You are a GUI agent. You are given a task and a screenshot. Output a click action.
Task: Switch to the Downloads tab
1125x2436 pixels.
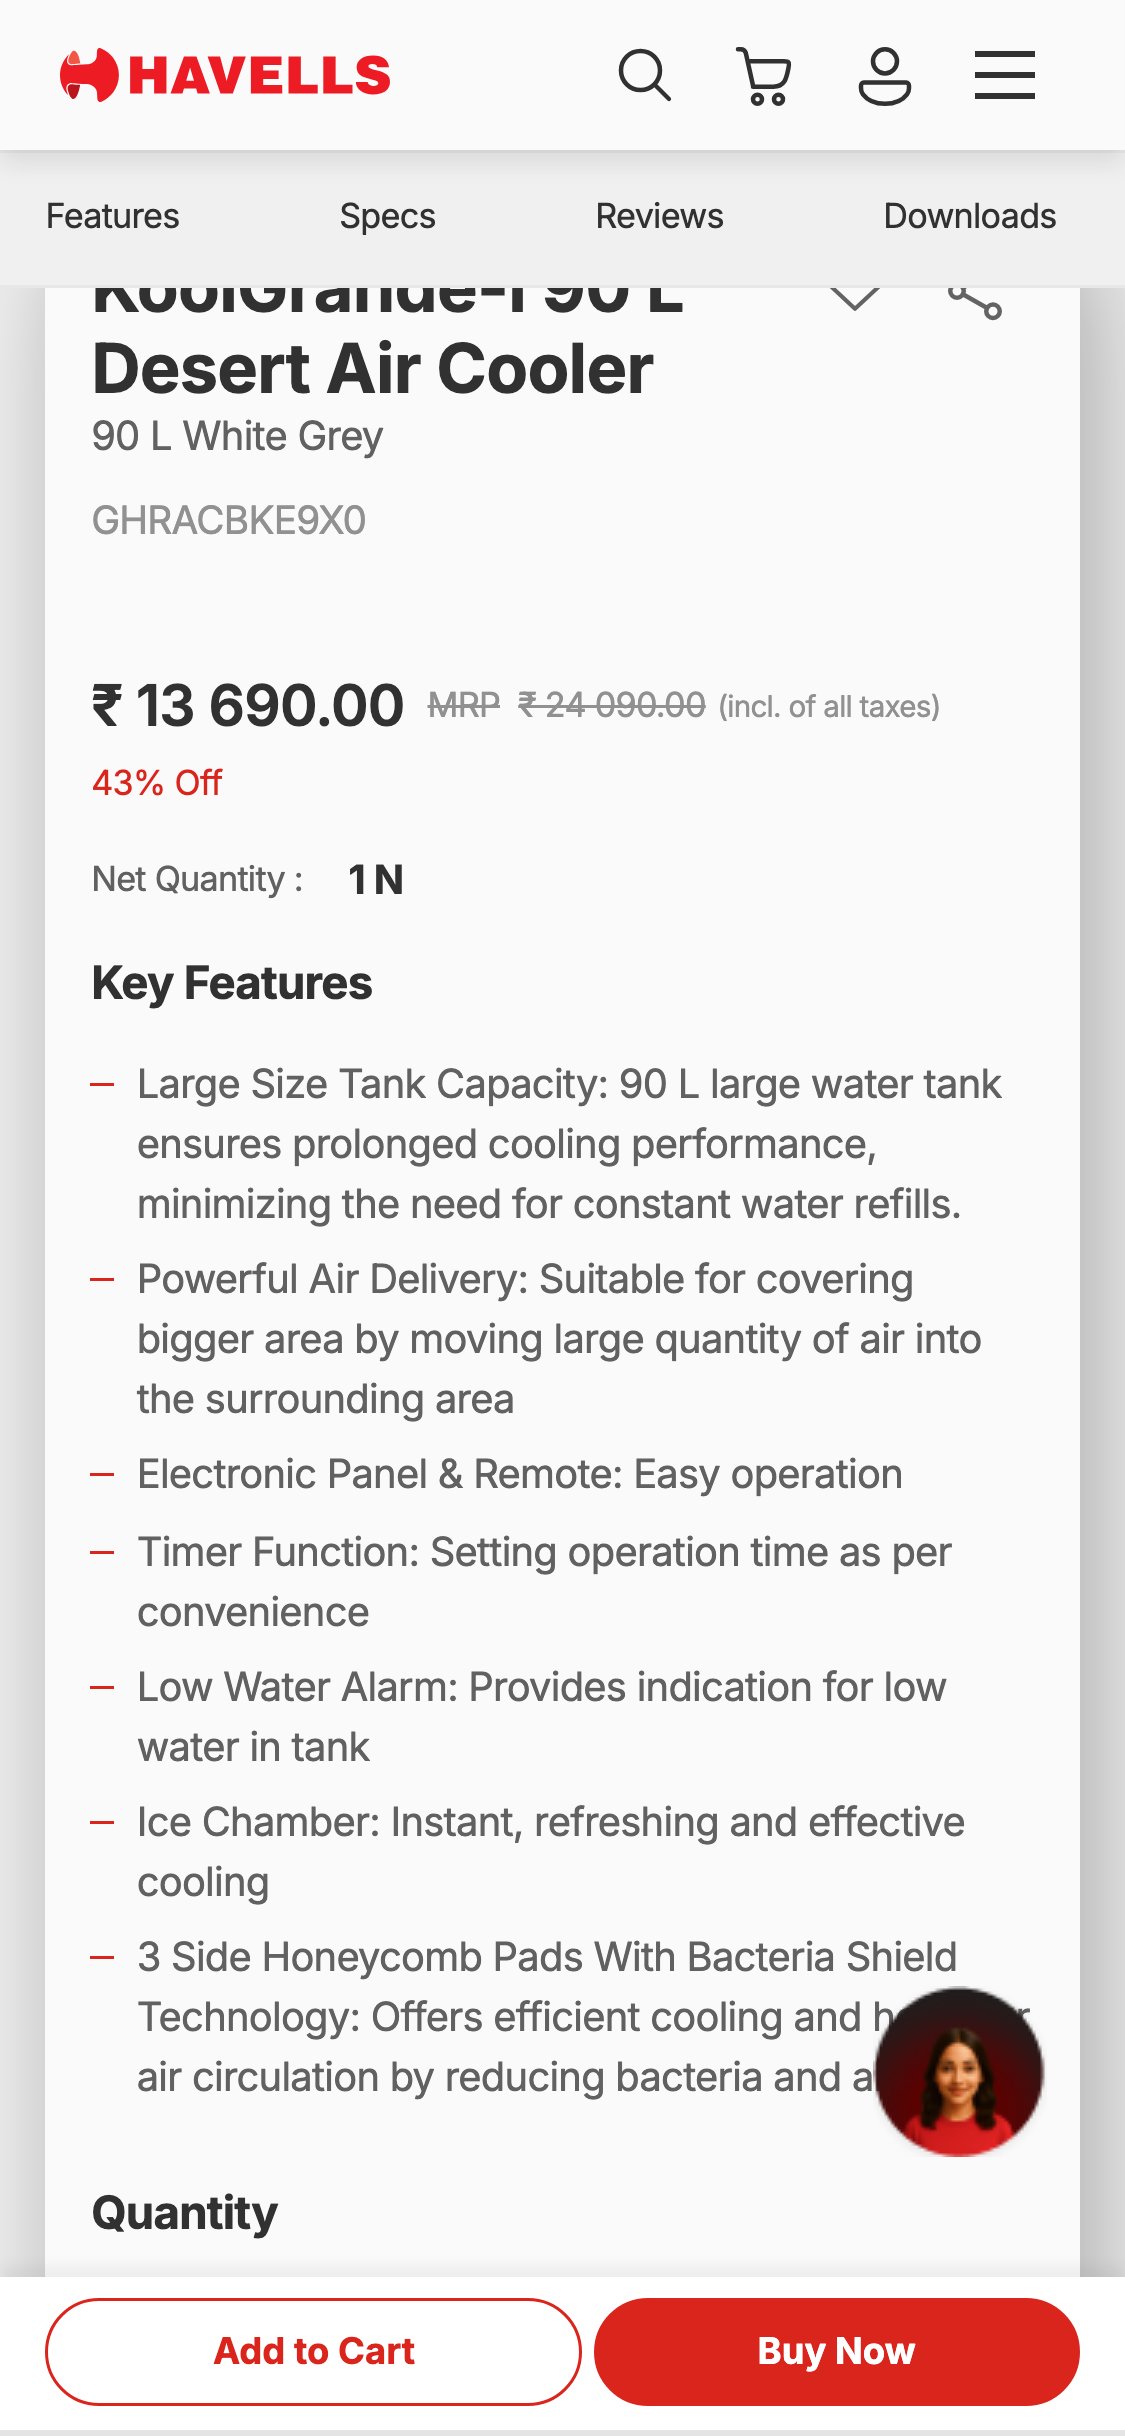[970, 216]
